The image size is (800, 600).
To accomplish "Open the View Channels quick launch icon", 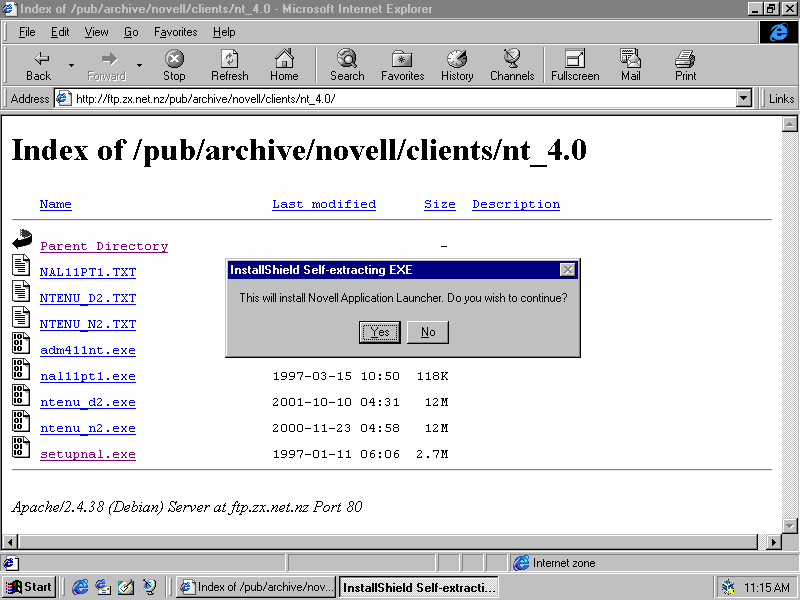I will tap(149, 587).
